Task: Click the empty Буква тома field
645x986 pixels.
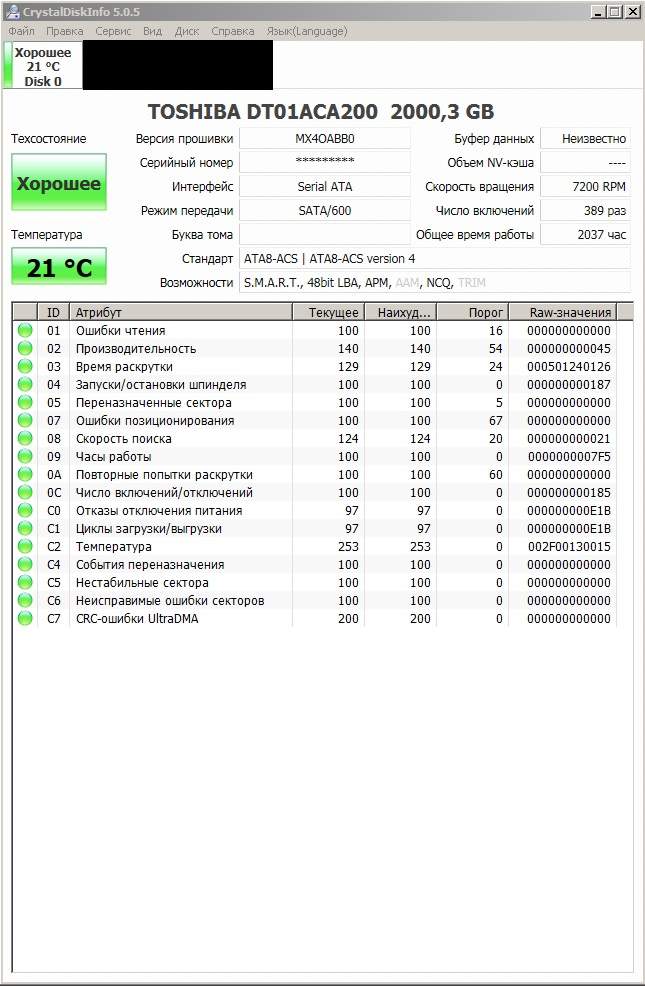Action: coord(325,235)
